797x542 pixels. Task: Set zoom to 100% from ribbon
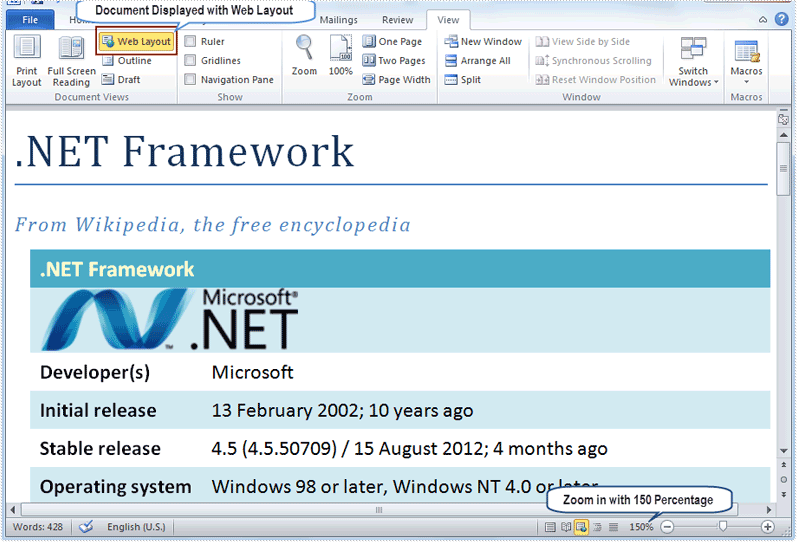click(341, 56)
